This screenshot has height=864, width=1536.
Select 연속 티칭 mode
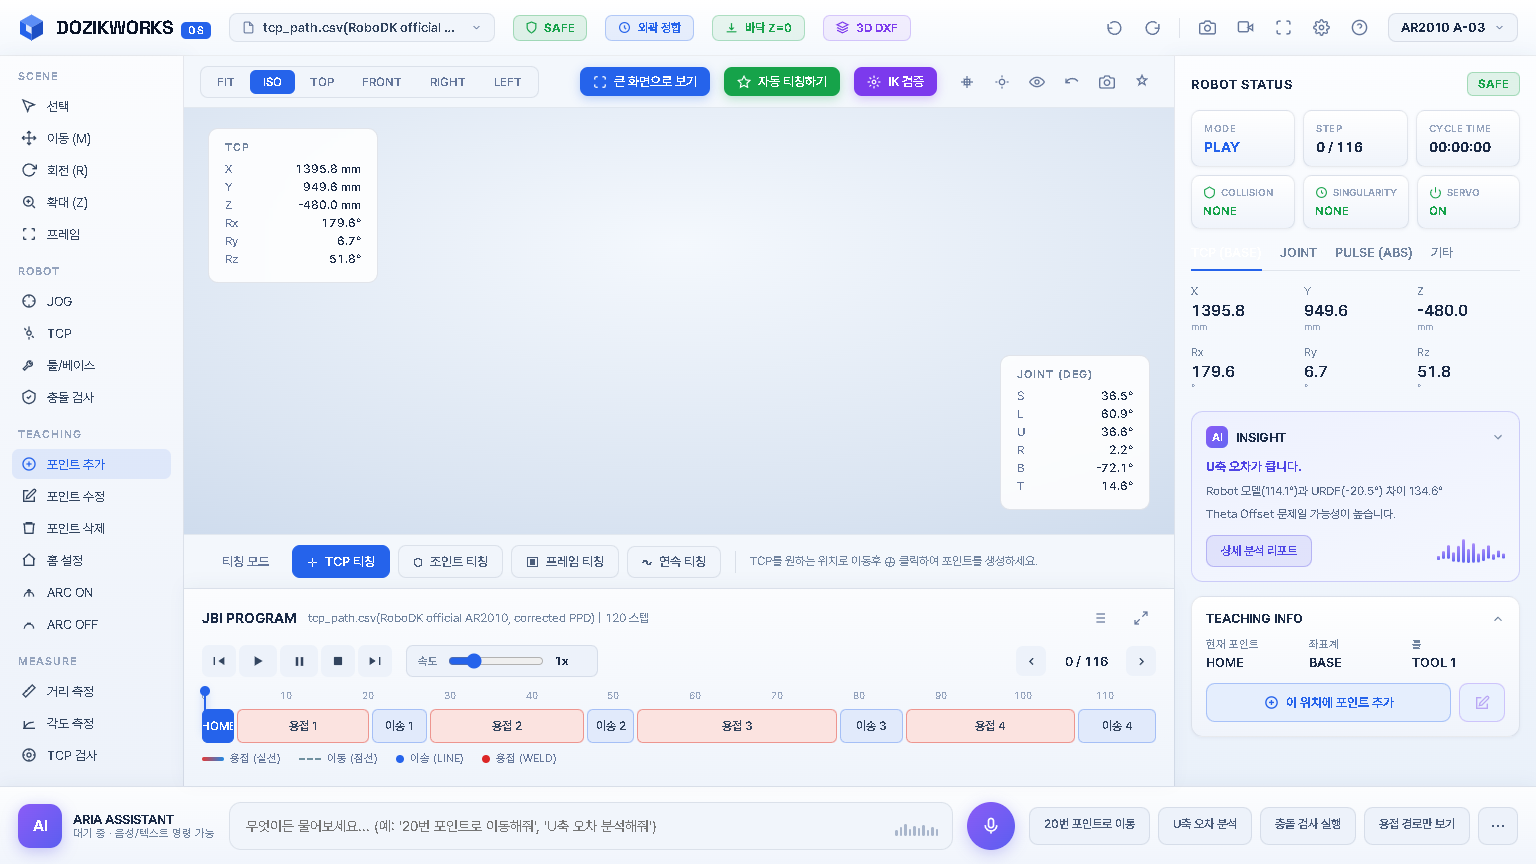coord(674,562)
